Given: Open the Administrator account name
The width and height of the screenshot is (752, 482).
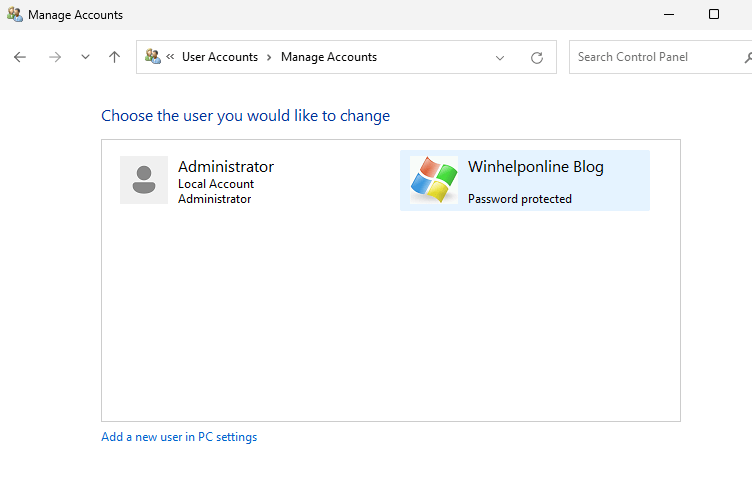Looking at the screenshot, I should [226, 166].
